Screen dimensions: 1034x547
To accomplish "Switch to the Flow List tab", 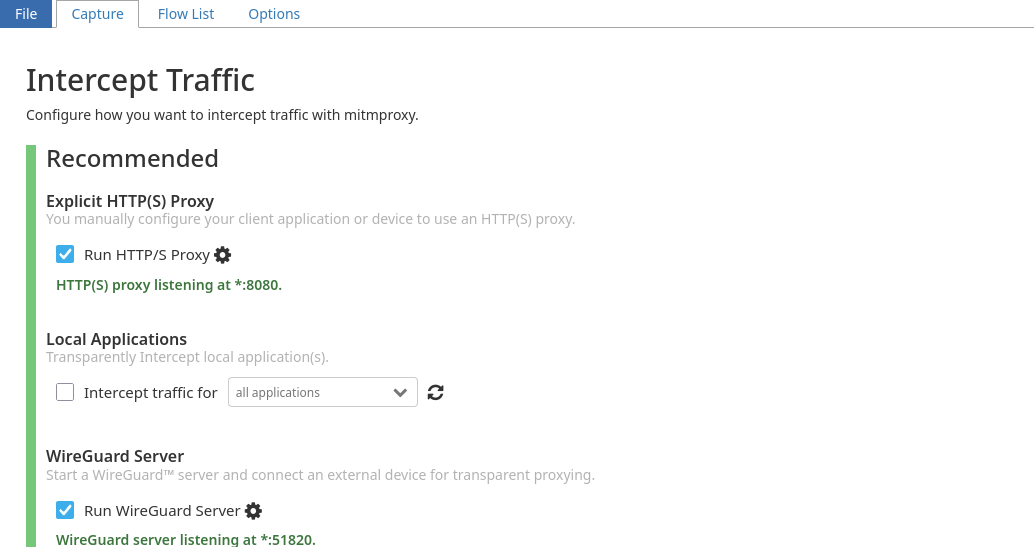I will (x=186, y=14).
